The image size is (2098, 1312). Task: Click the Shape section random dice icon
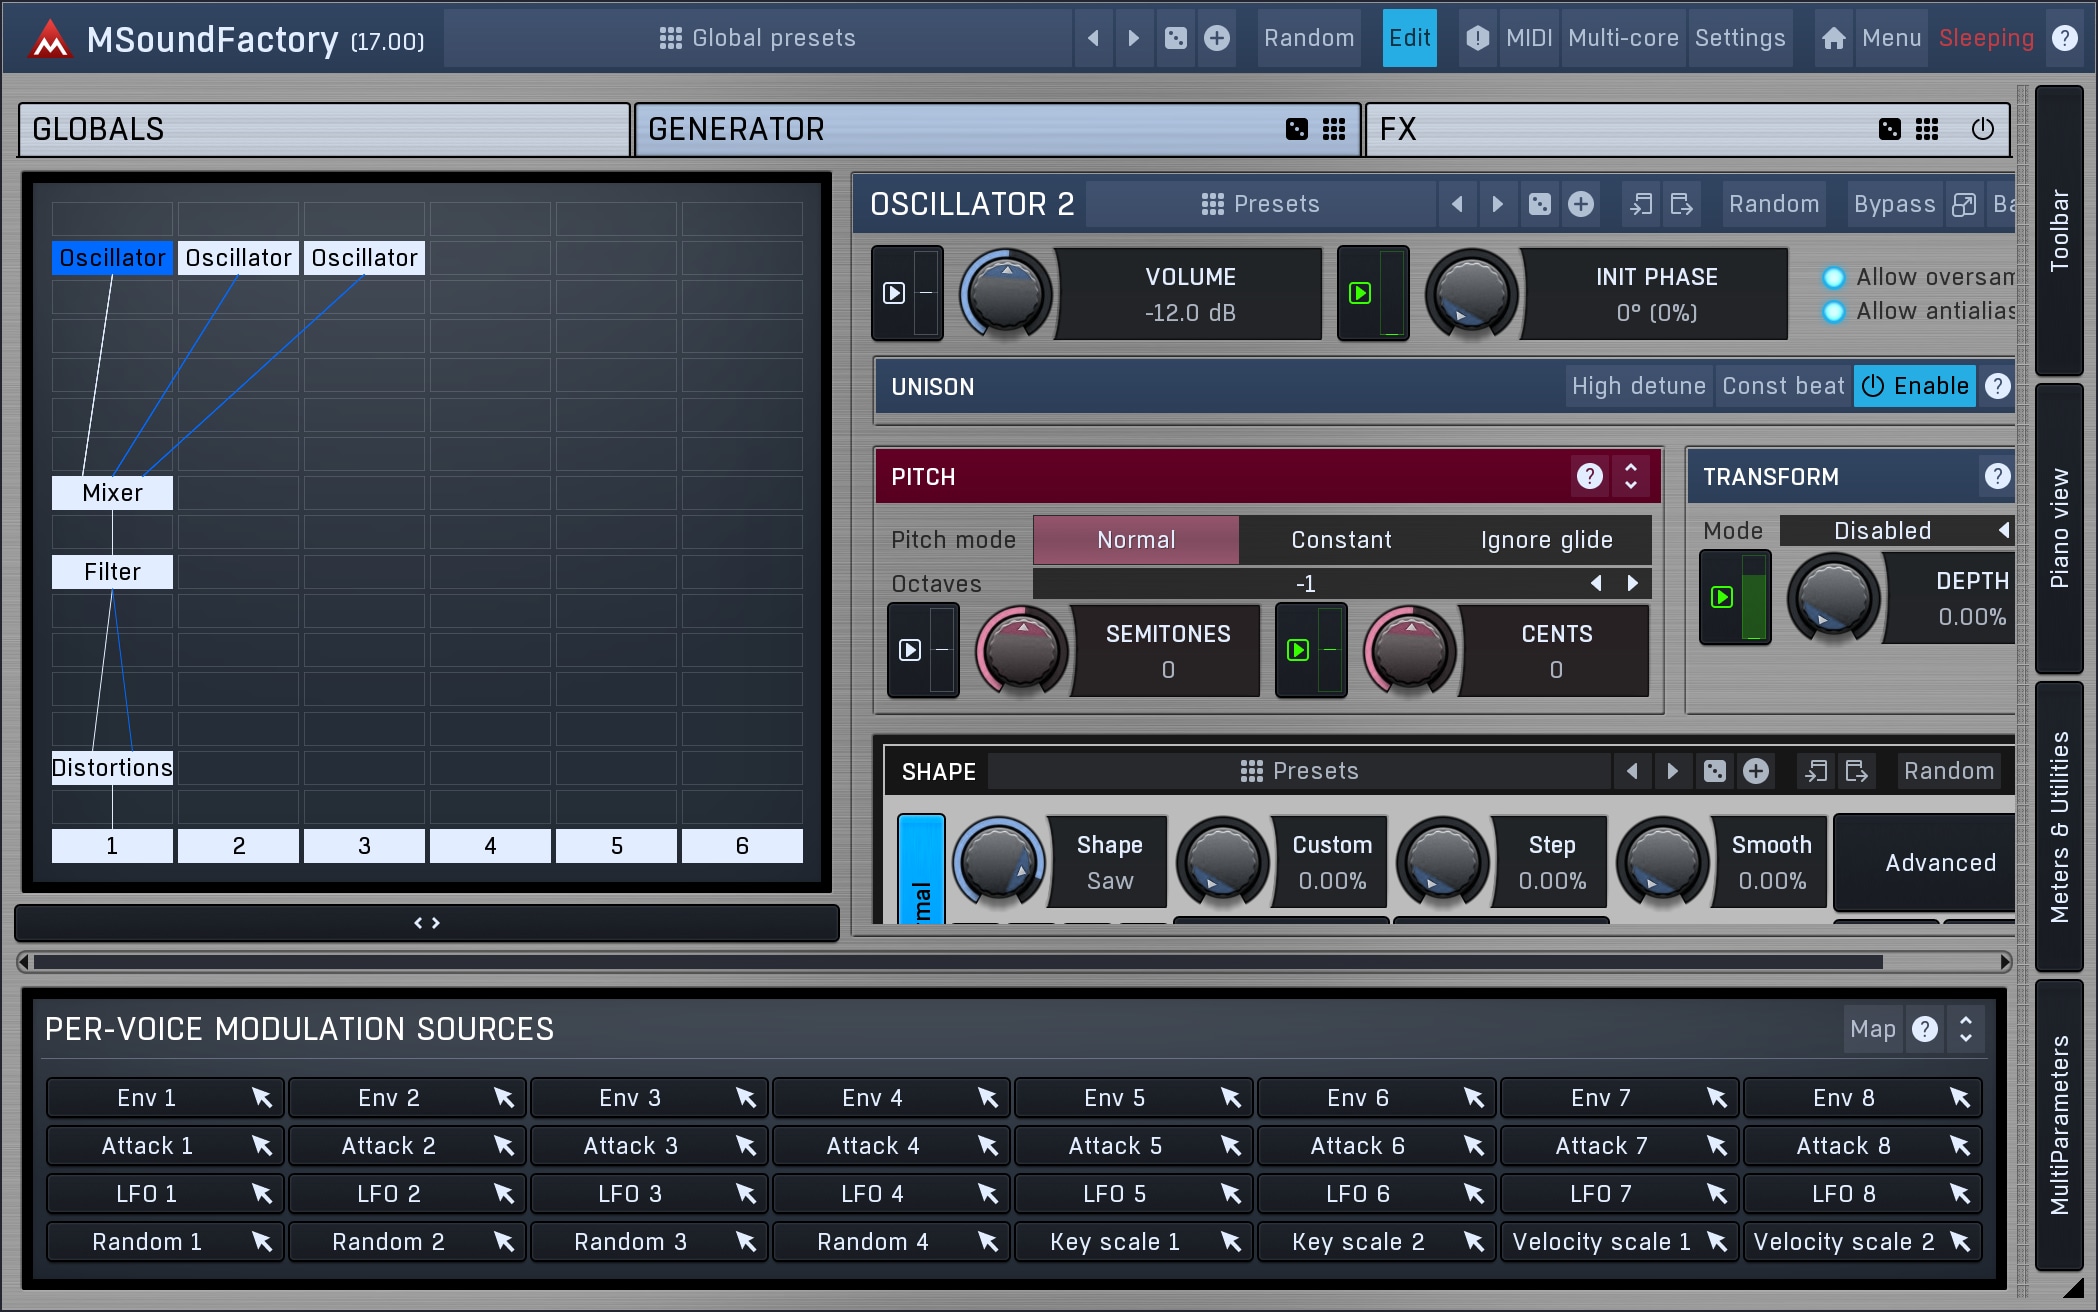(1714, 771)
